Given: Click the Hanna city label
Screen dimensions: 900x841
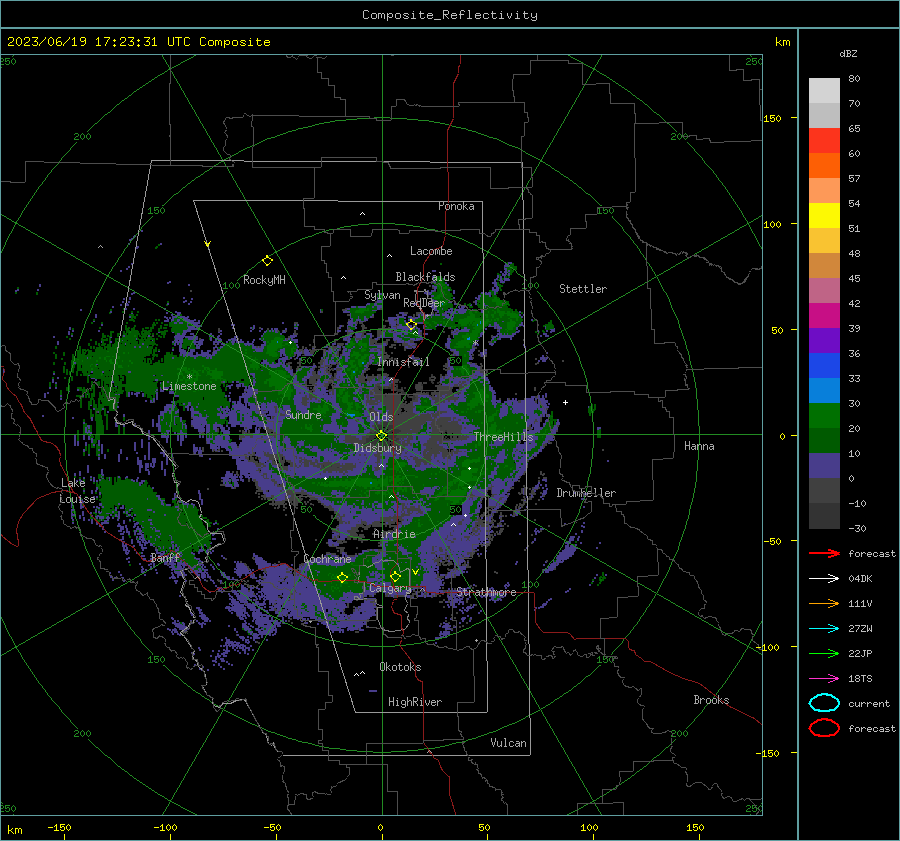Looking at the screenshot, I should click(x=699, y=446).
